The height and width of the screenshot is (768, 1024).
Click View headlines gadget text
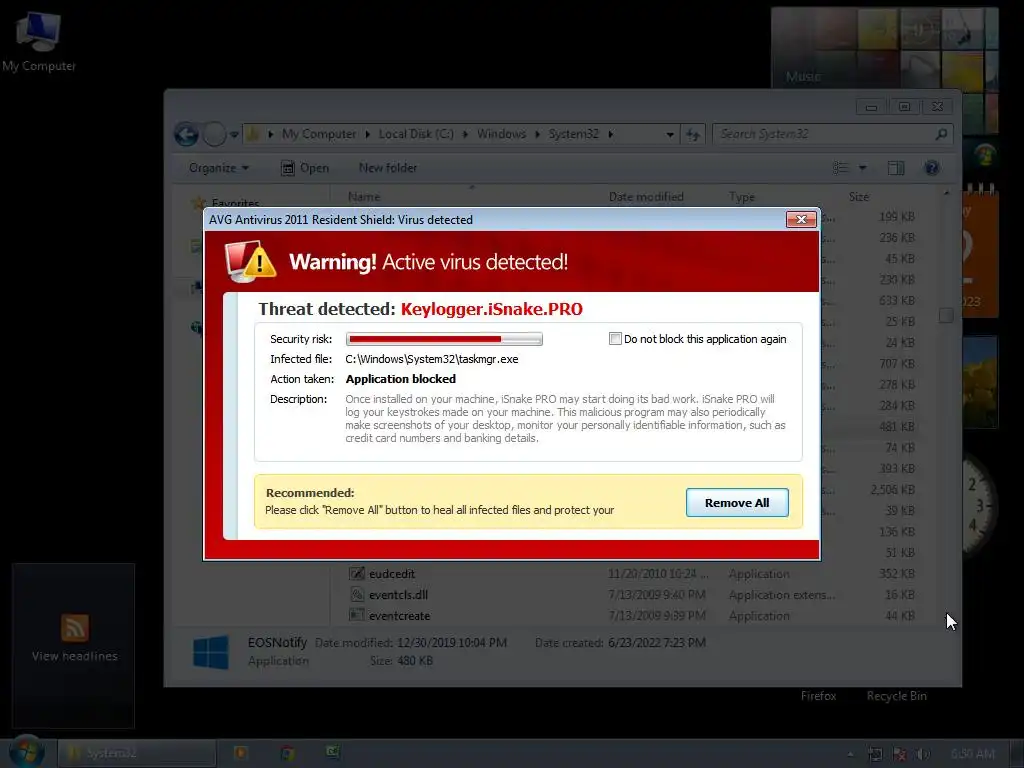coord(74,656)
